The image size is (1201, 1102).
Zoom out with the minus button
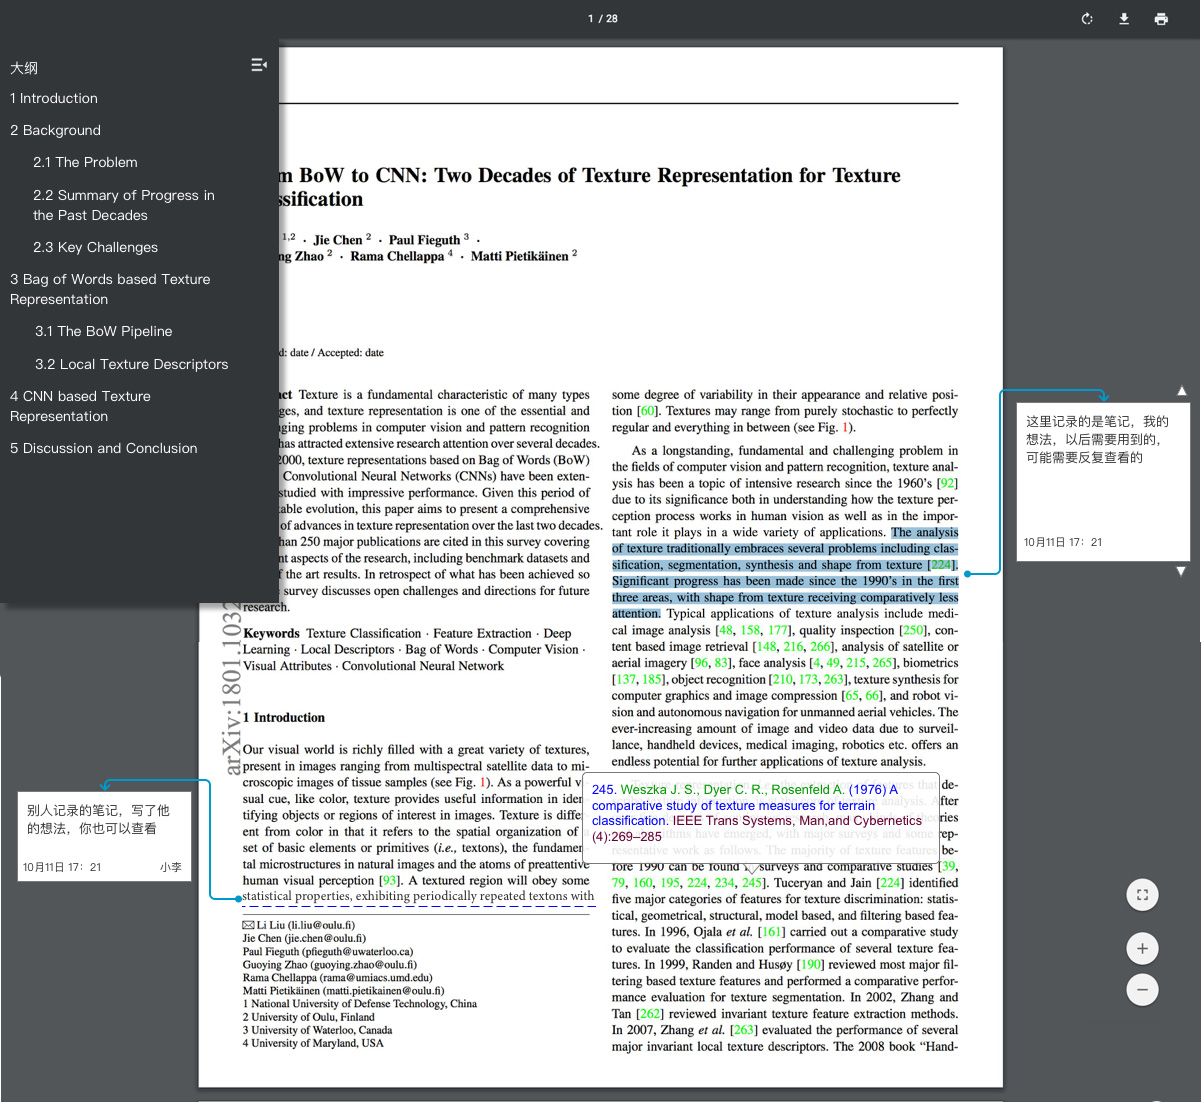(x=1142, y=990)
